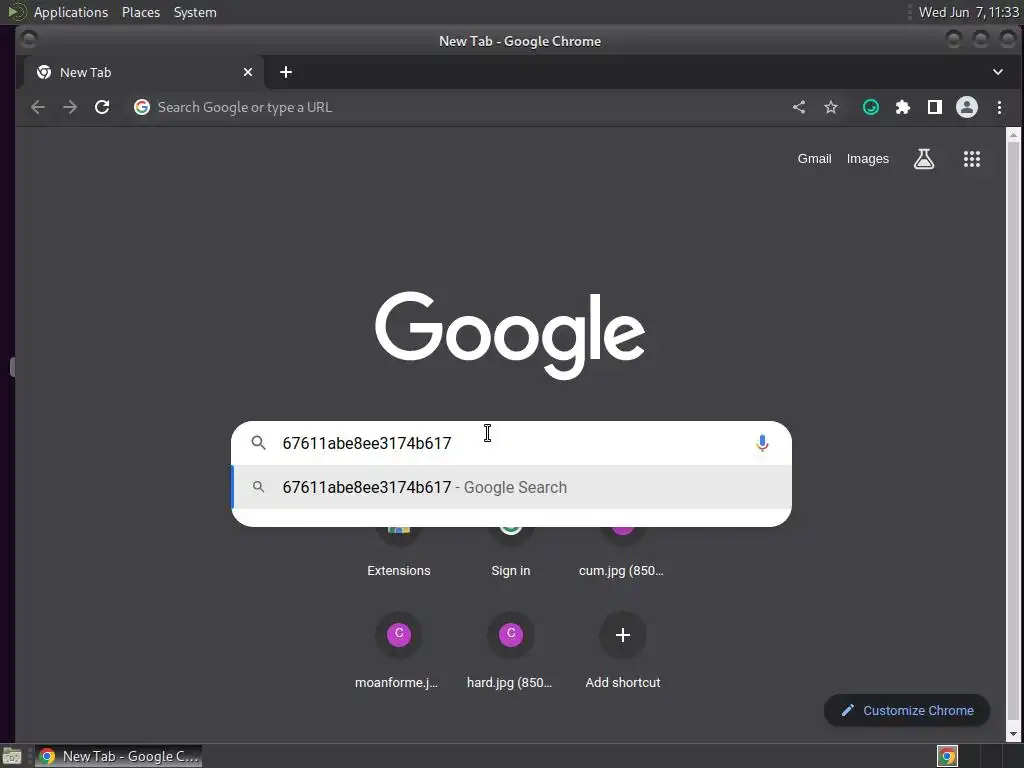Open the Applications menu

pos(71,12)
